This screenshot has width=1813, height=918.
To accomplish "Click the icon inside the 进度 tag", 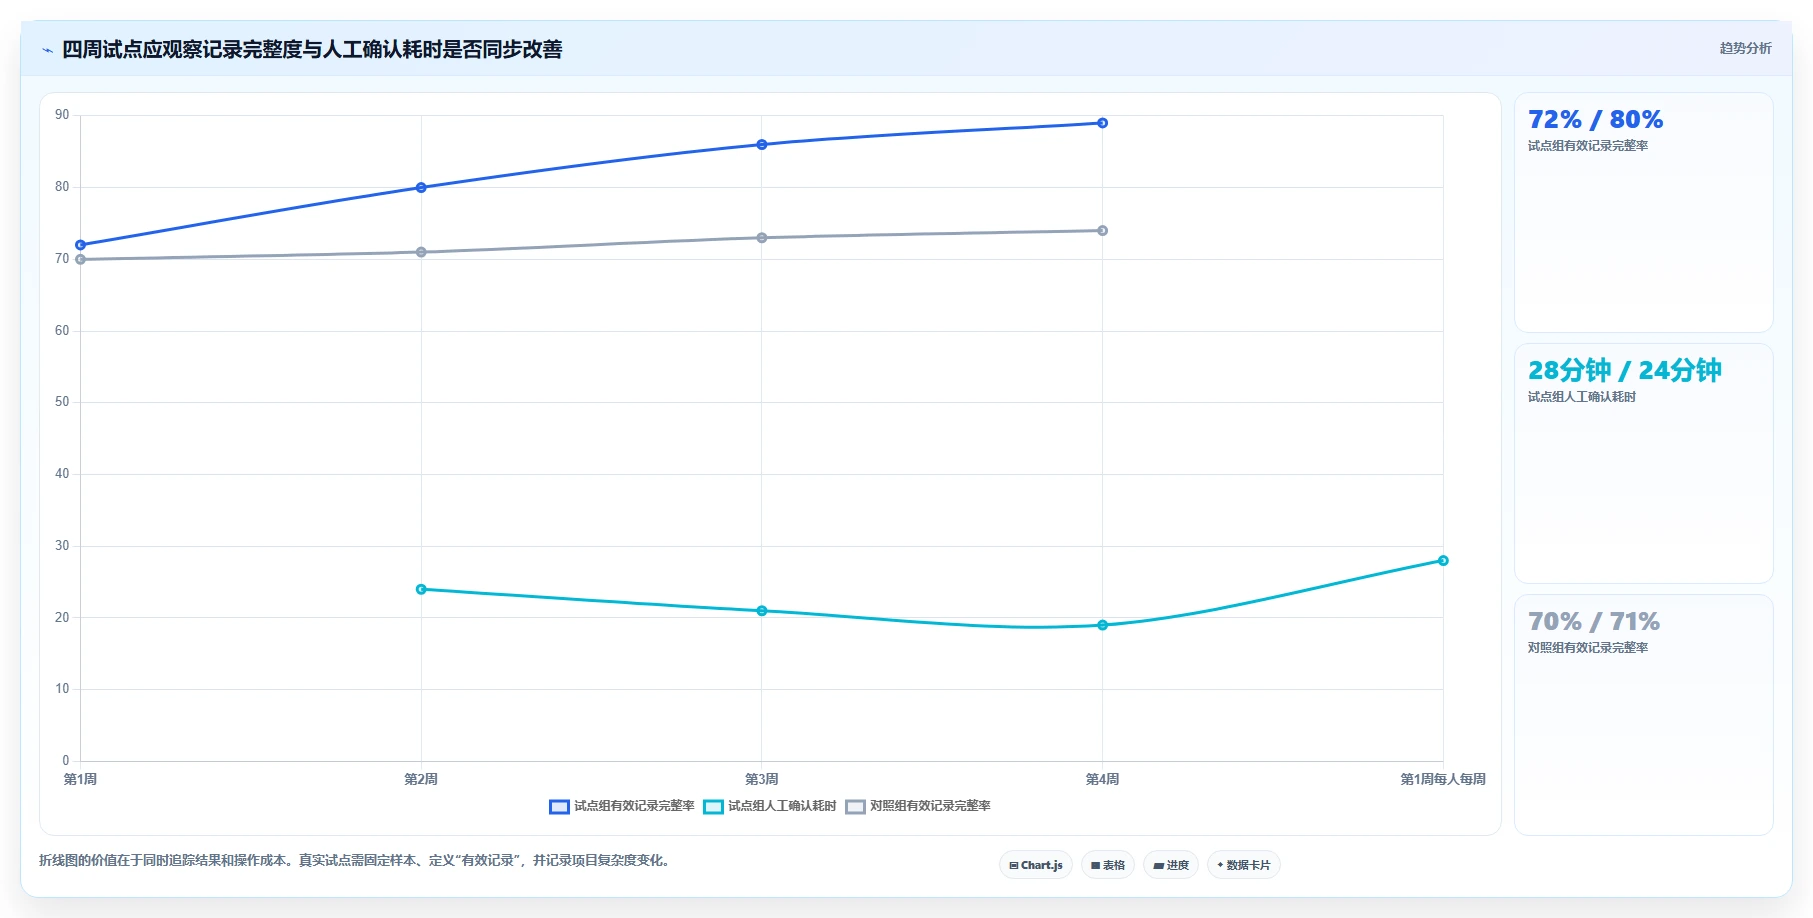I will pyautogui.click(x=1158, y=866).
